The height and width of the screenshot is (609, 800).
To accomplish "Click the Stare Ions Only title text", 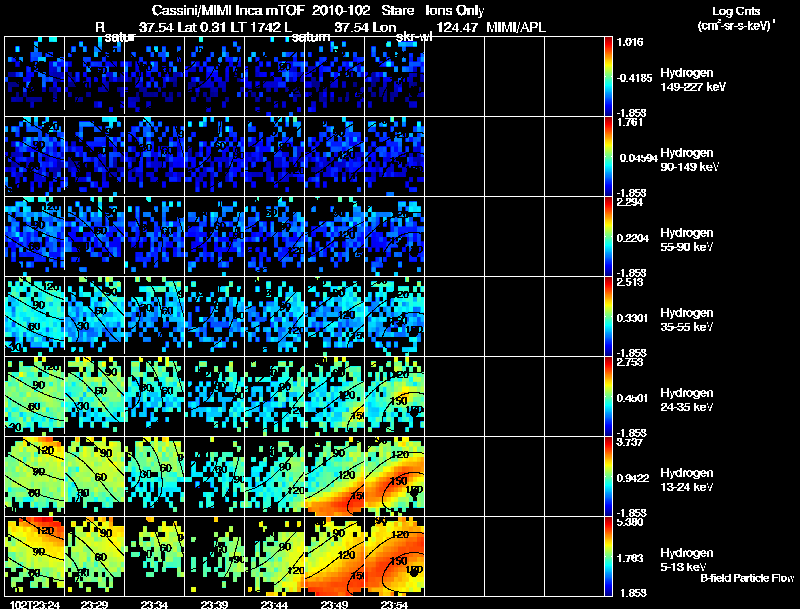I will tap(433, 11).
